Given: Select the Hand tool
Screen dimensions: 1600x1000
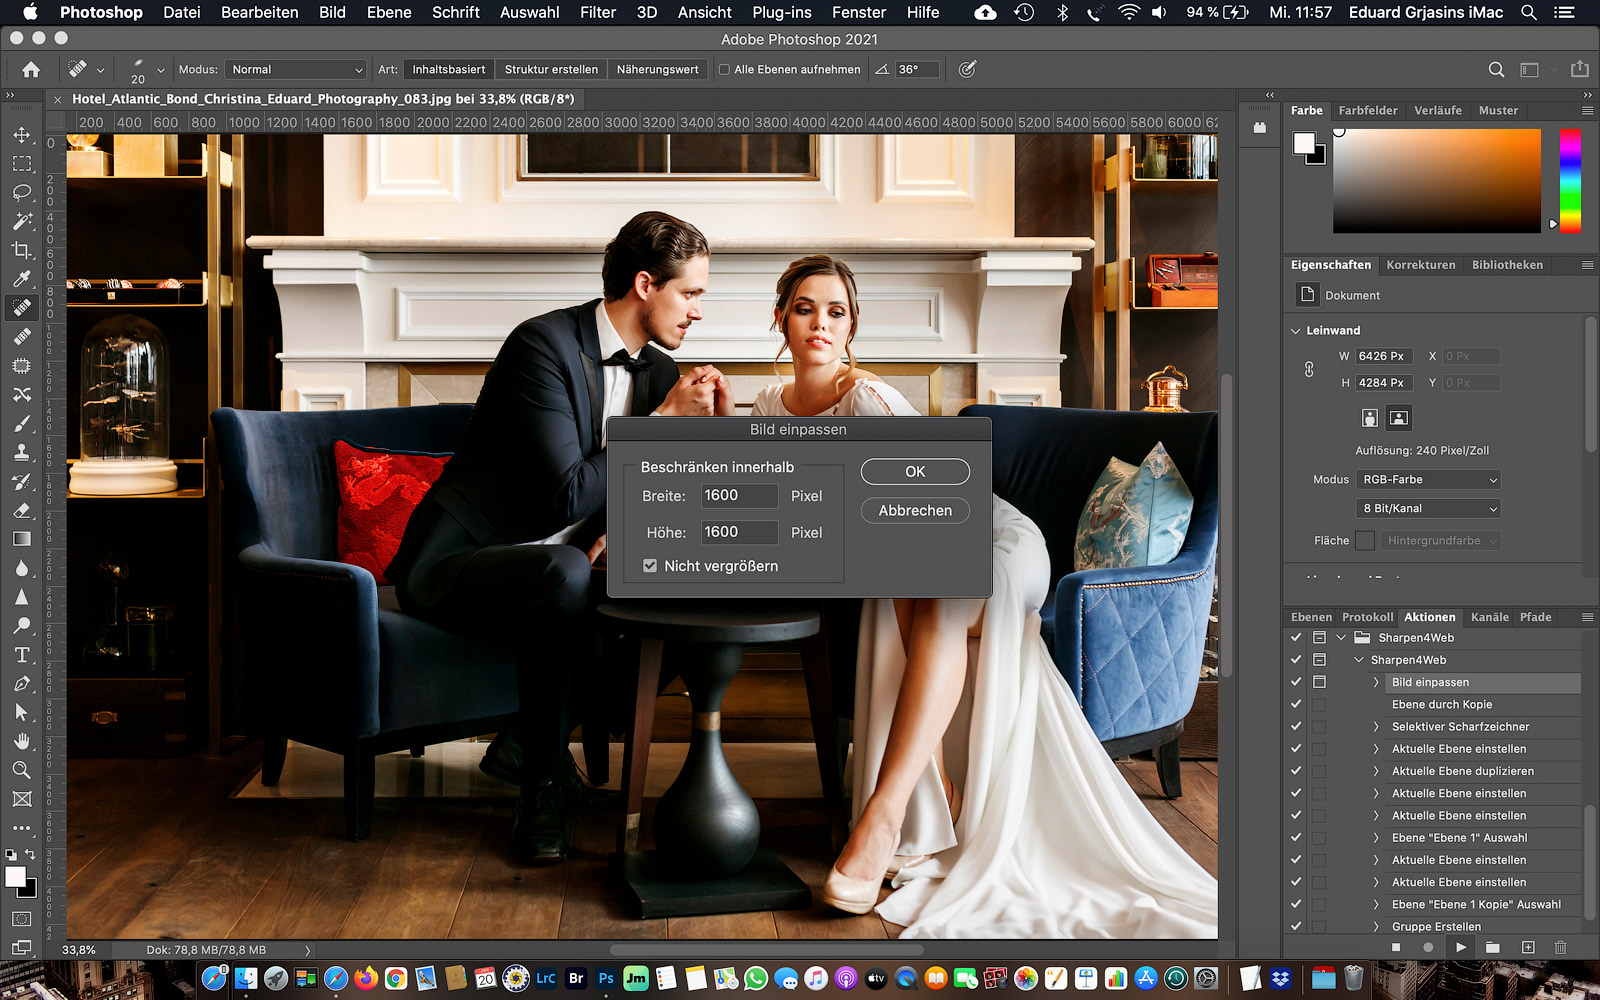Looking at the screenshot, I should [22, 741].
